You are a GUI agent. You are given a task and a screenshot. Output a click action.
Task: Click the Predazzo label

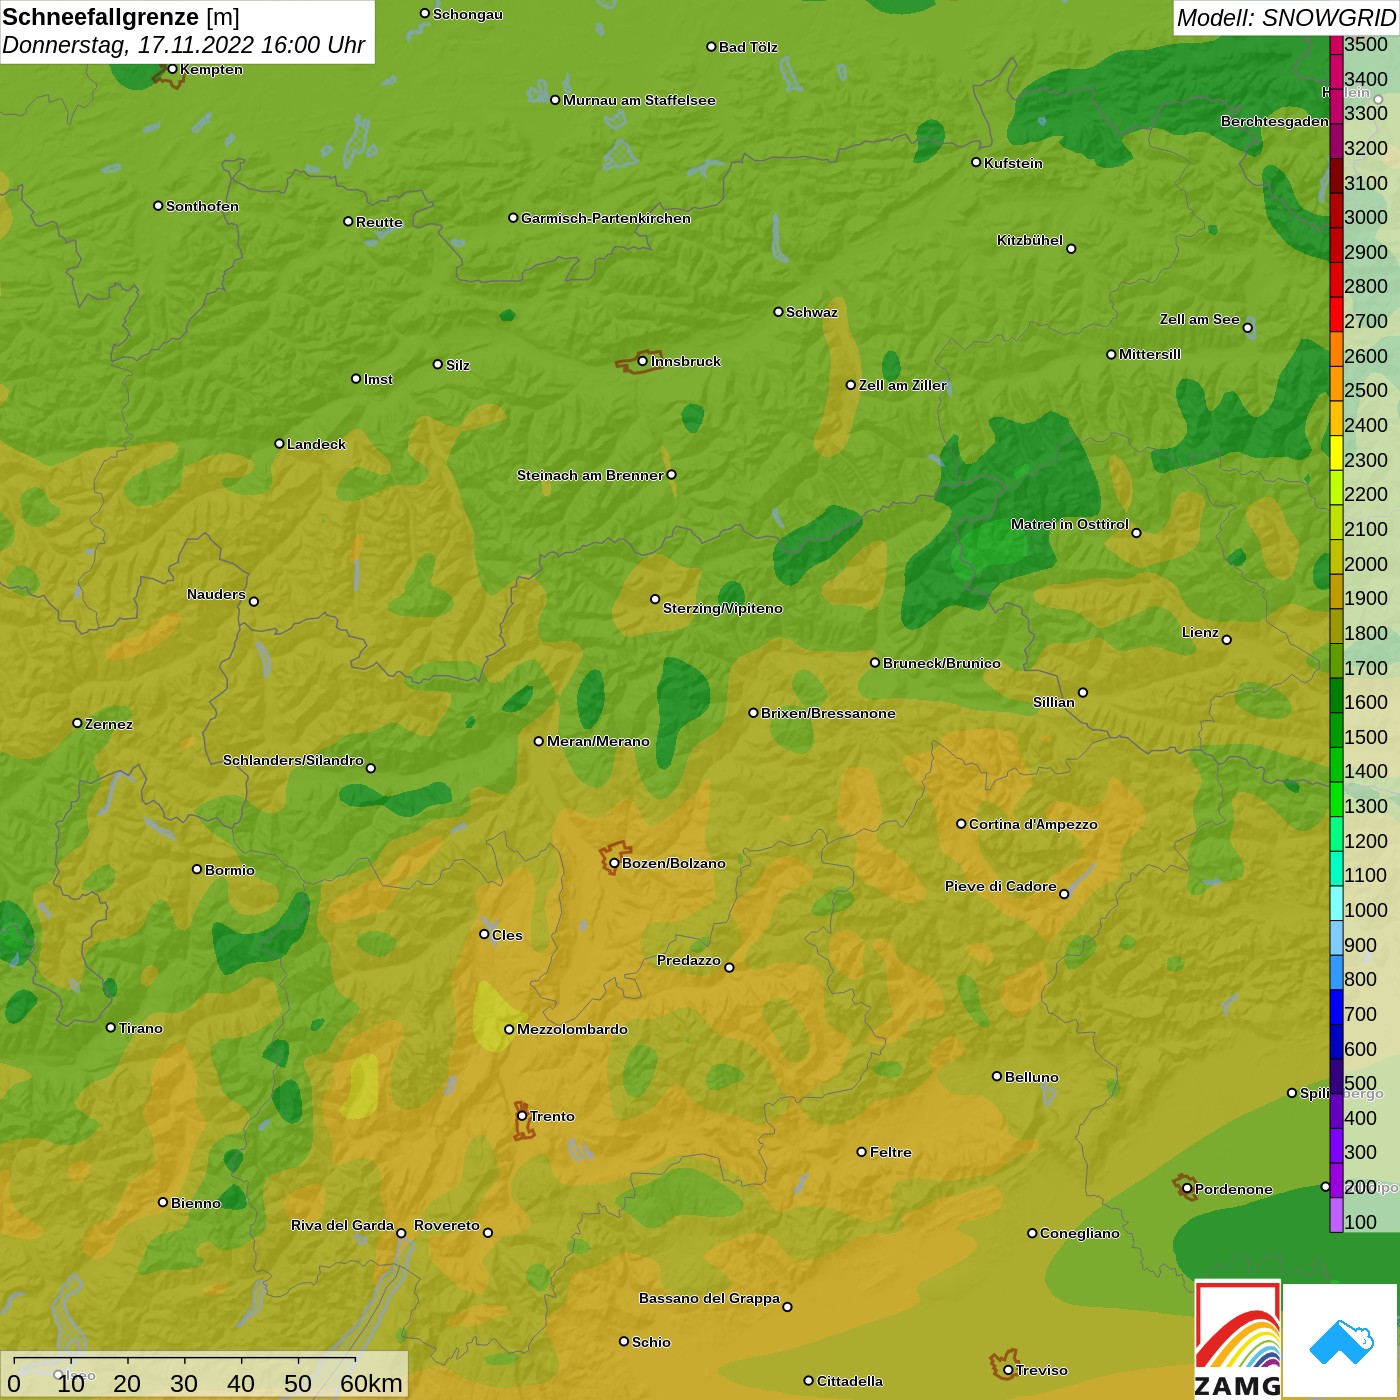click(x=689, y=960)
